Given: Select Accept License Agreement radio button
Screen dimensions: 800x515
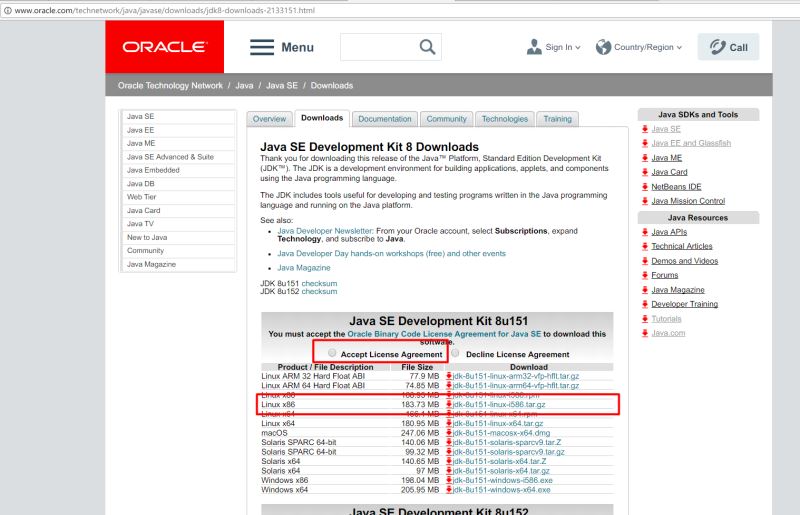Looking at the screenshot, I should coord(332,353).
